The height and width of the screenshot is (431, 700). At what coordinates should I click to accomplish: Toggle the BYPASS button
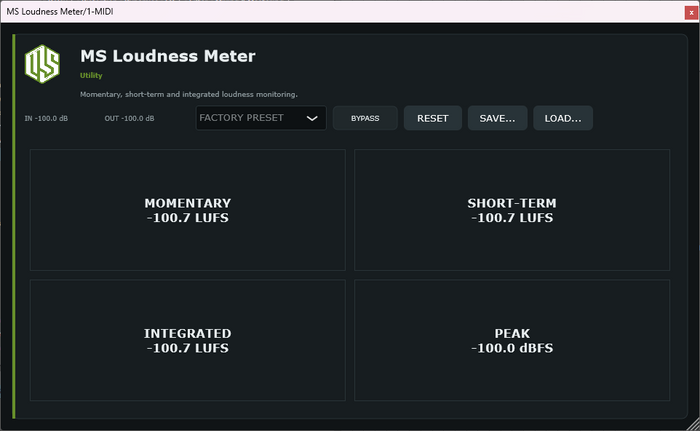pyautogui.click(x=365, y=118)
